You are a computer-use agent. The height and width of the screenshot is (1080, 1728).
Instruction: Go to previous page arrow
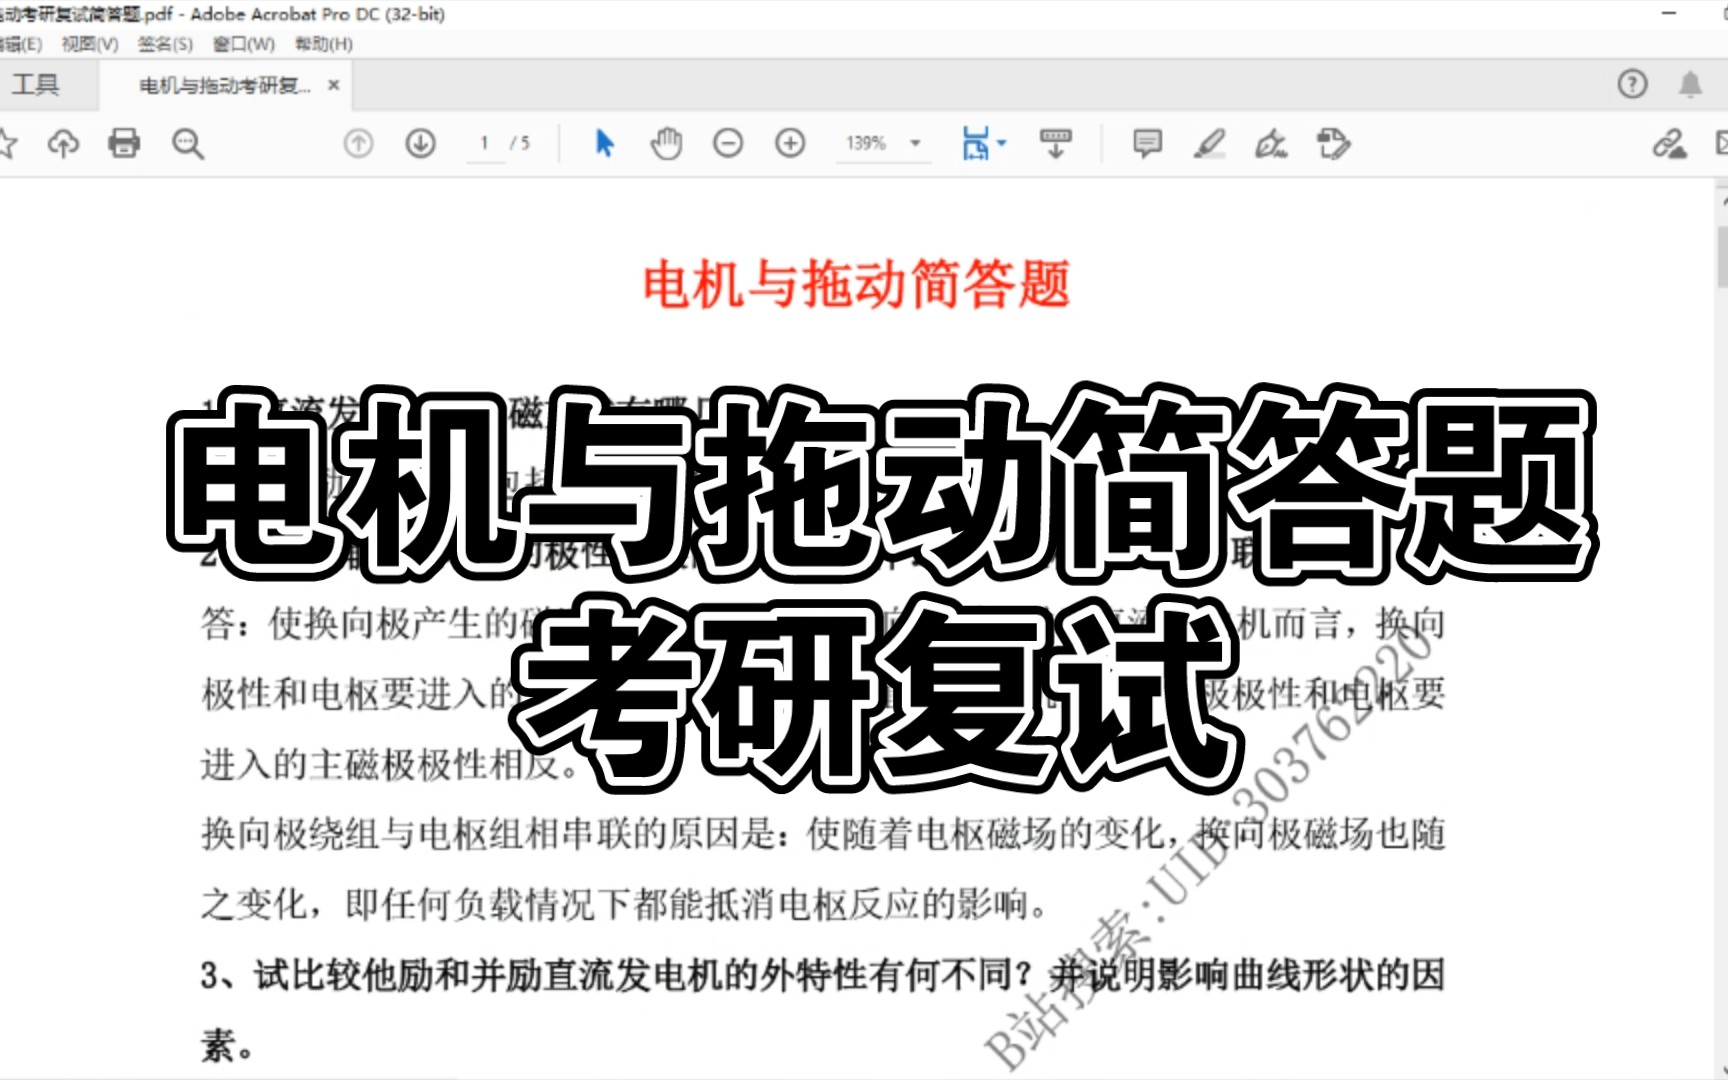click(358, 144)
